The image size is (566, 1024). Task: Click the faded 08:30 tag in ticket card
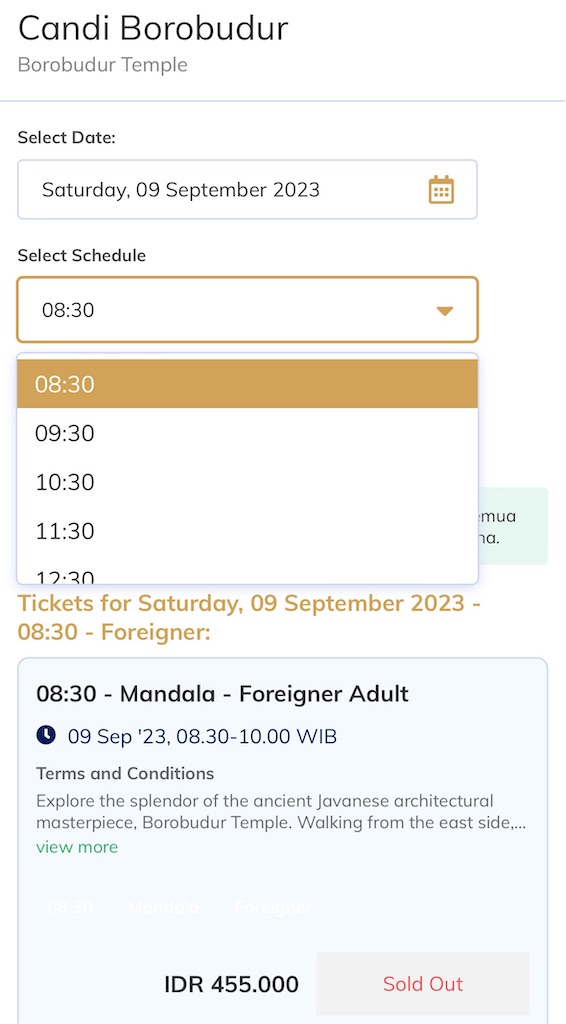(x=70, y=907)
